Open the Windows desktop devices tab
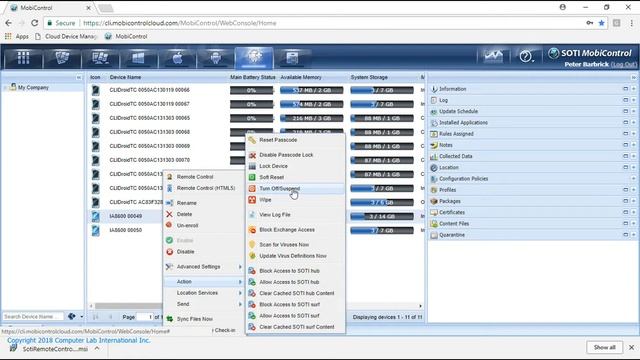Screen dimensions: 640x360 [x=100, y=58]
